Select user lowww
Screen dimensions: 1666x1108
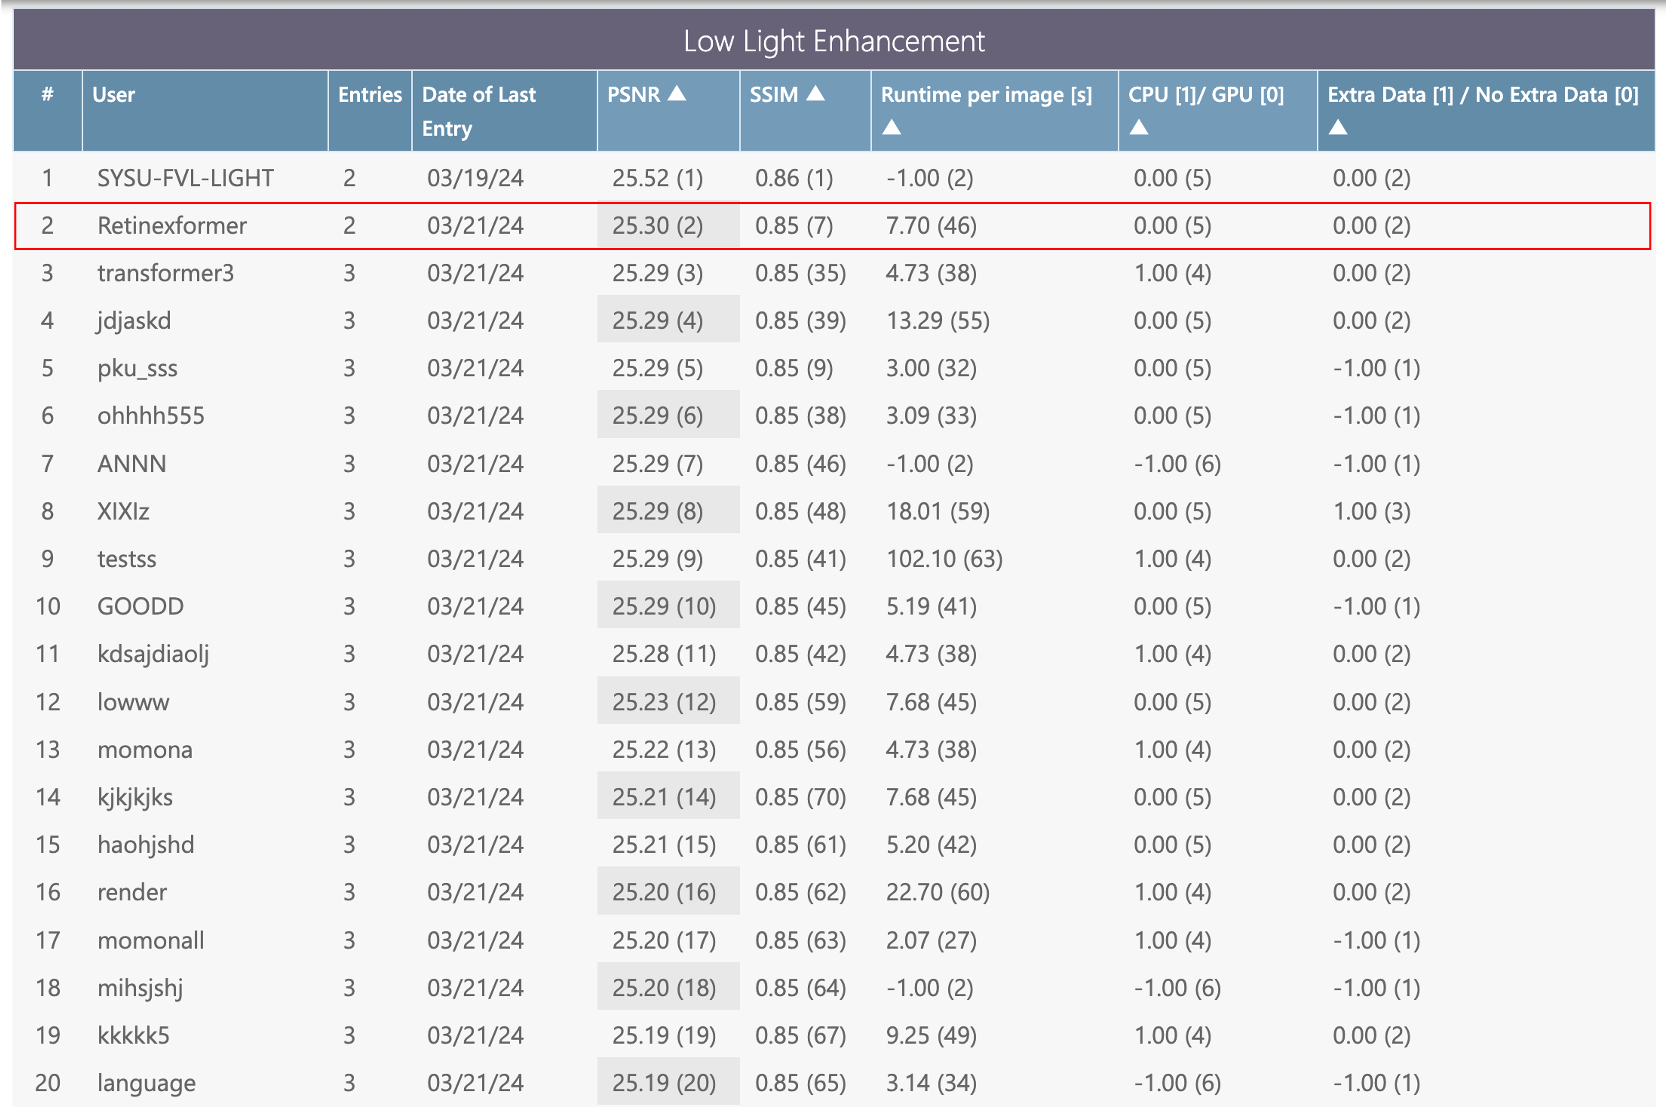133,702
